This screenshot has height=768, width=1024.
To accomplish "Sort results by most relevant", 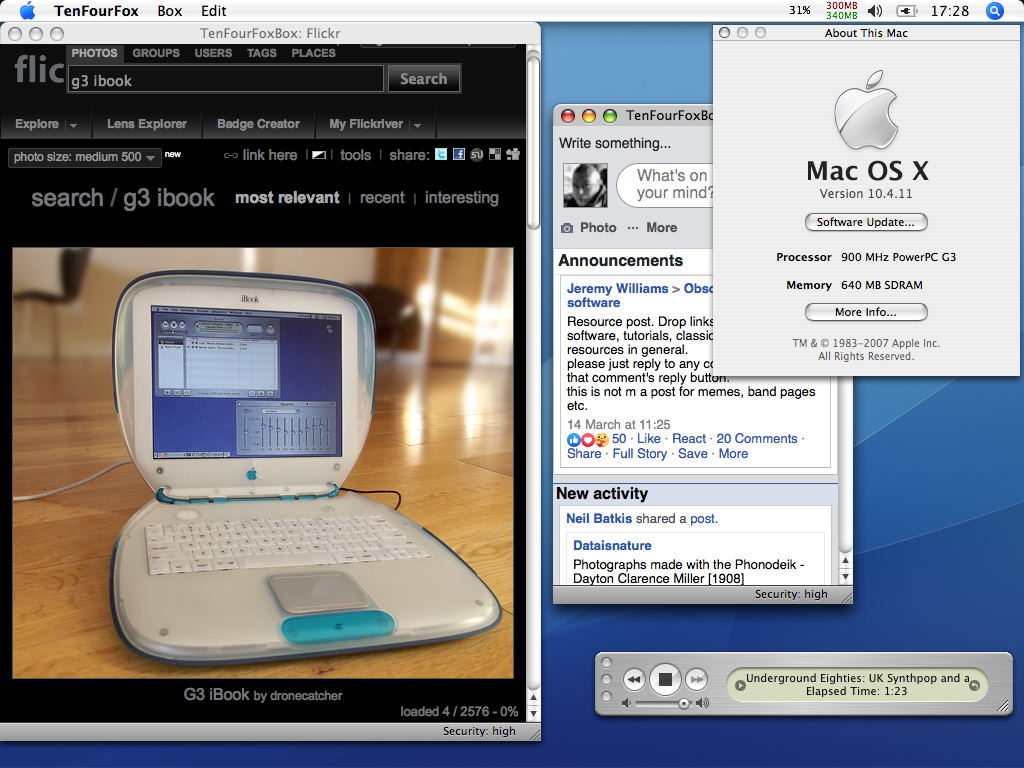I will (x=287, y=198).
